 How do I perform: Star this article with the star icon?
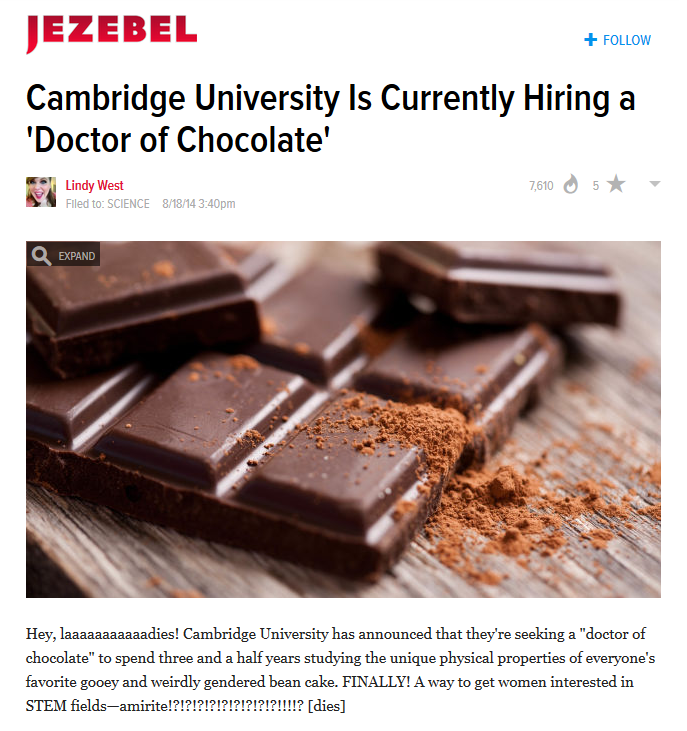(x=616, y=185)
